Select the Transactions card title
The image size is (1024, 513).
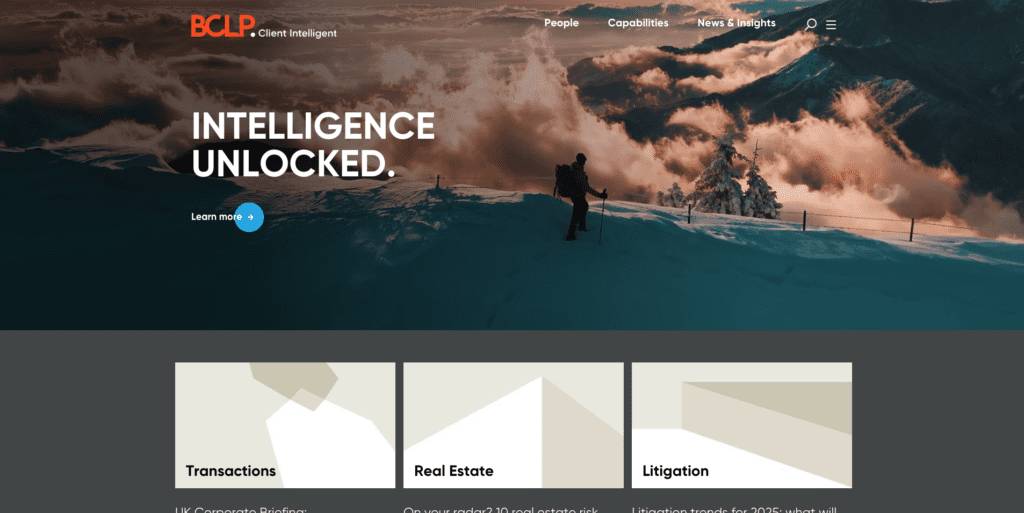231,471
